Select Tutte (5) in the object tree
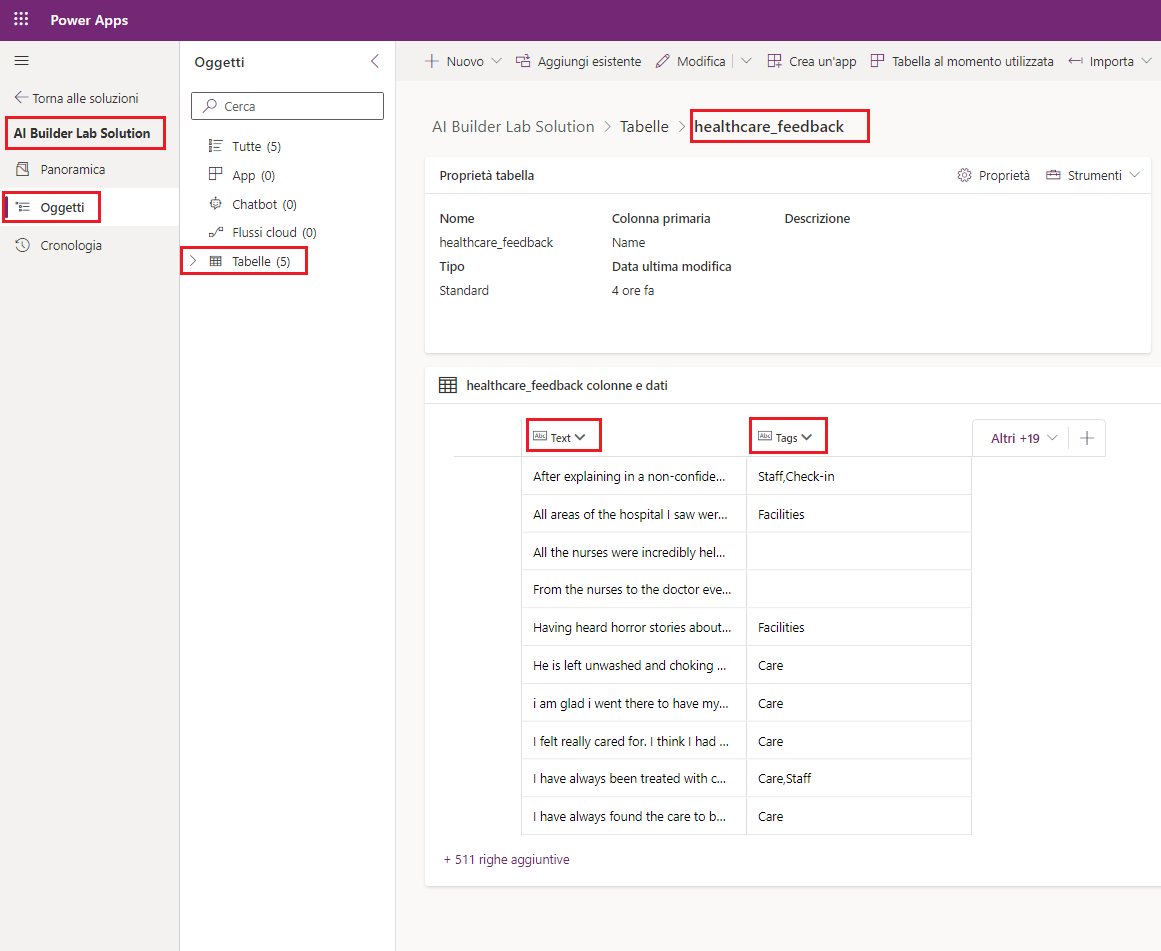This screenshot has width=1161, height=951. tap(256, 146)
